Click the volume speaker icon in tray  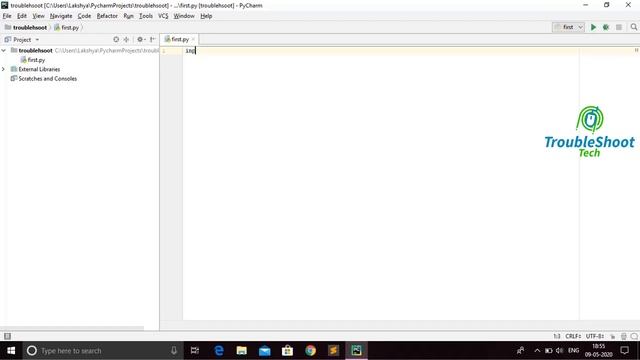pyautogui.click(x=560, y=351)
